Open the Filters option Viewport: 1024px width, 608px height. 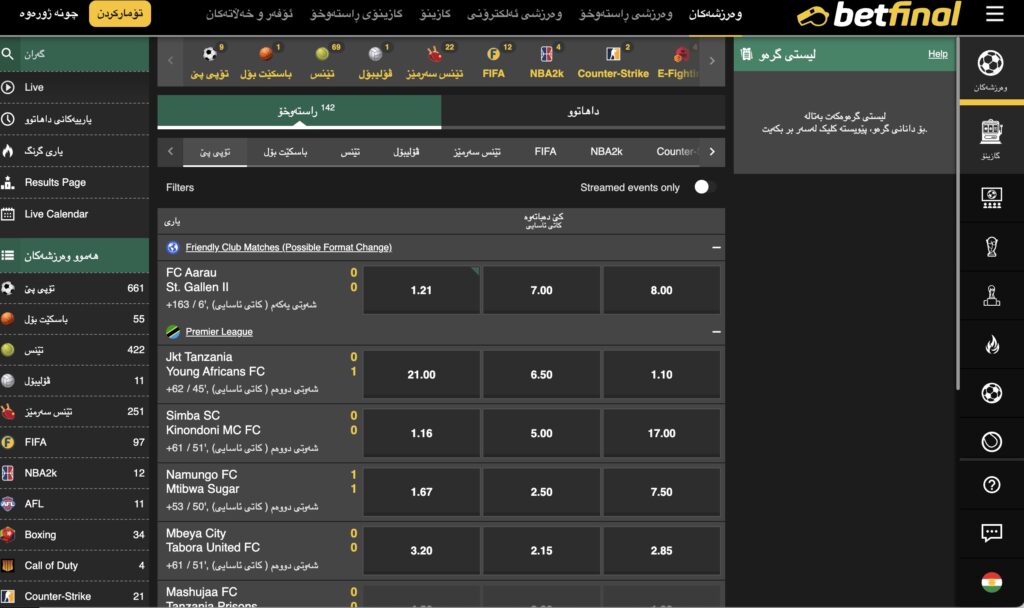point(180,187)
